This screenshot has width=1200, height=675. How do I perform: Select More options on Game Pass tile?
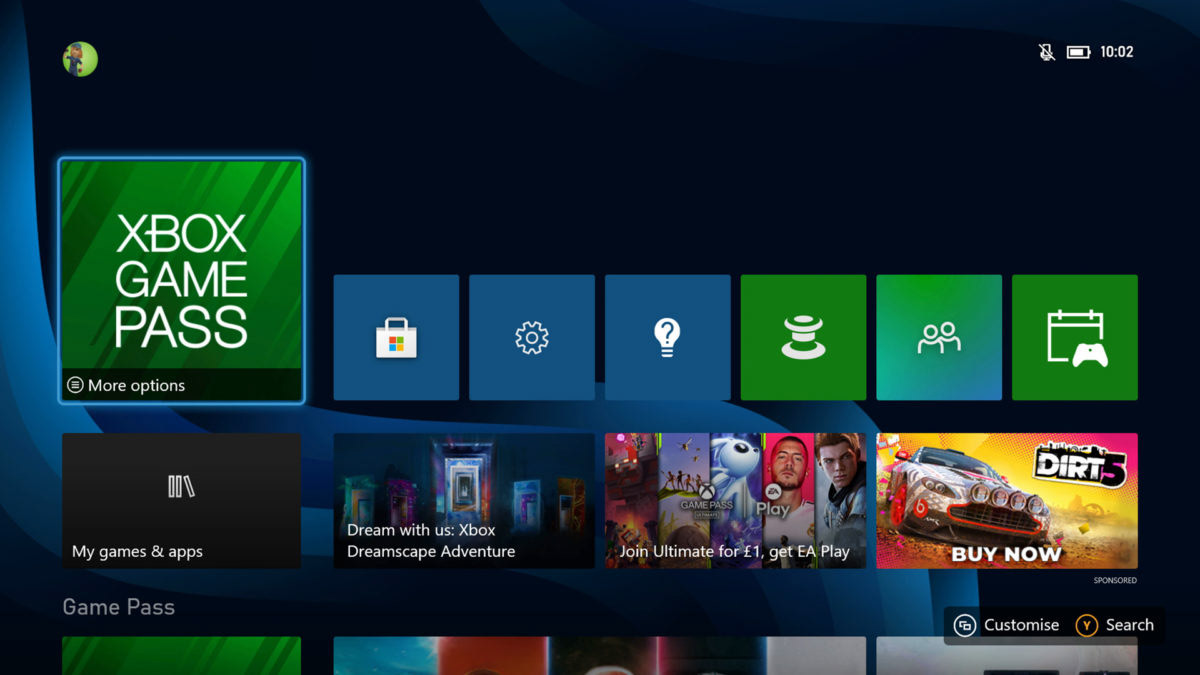click(126, 385)
